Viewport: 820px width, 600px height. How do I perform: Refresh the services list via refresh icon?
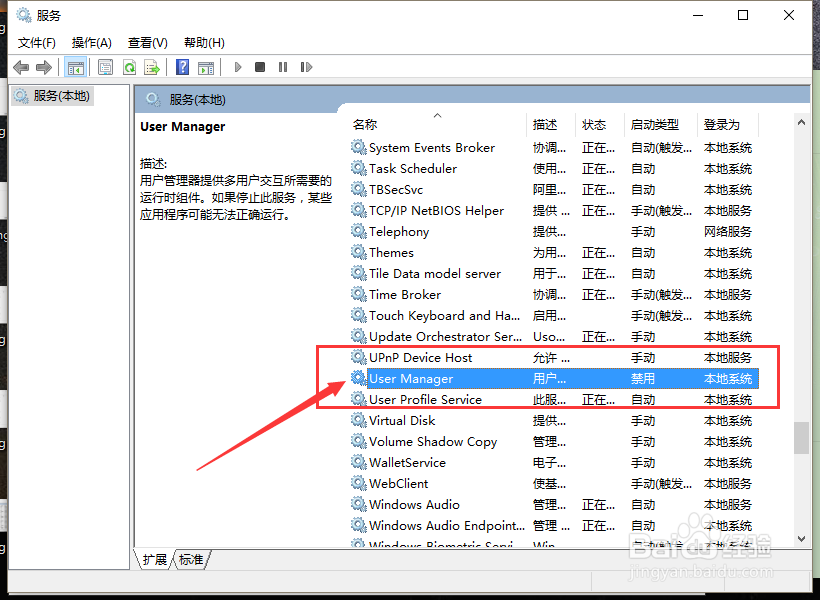pos(130,66)
